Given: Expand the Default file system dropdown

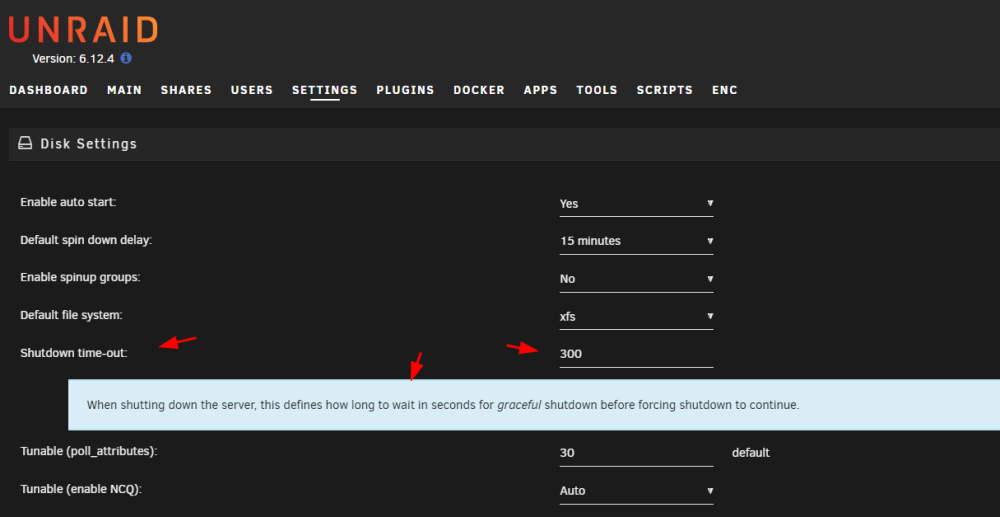Looking at the screenshot, I should (636, 316).
